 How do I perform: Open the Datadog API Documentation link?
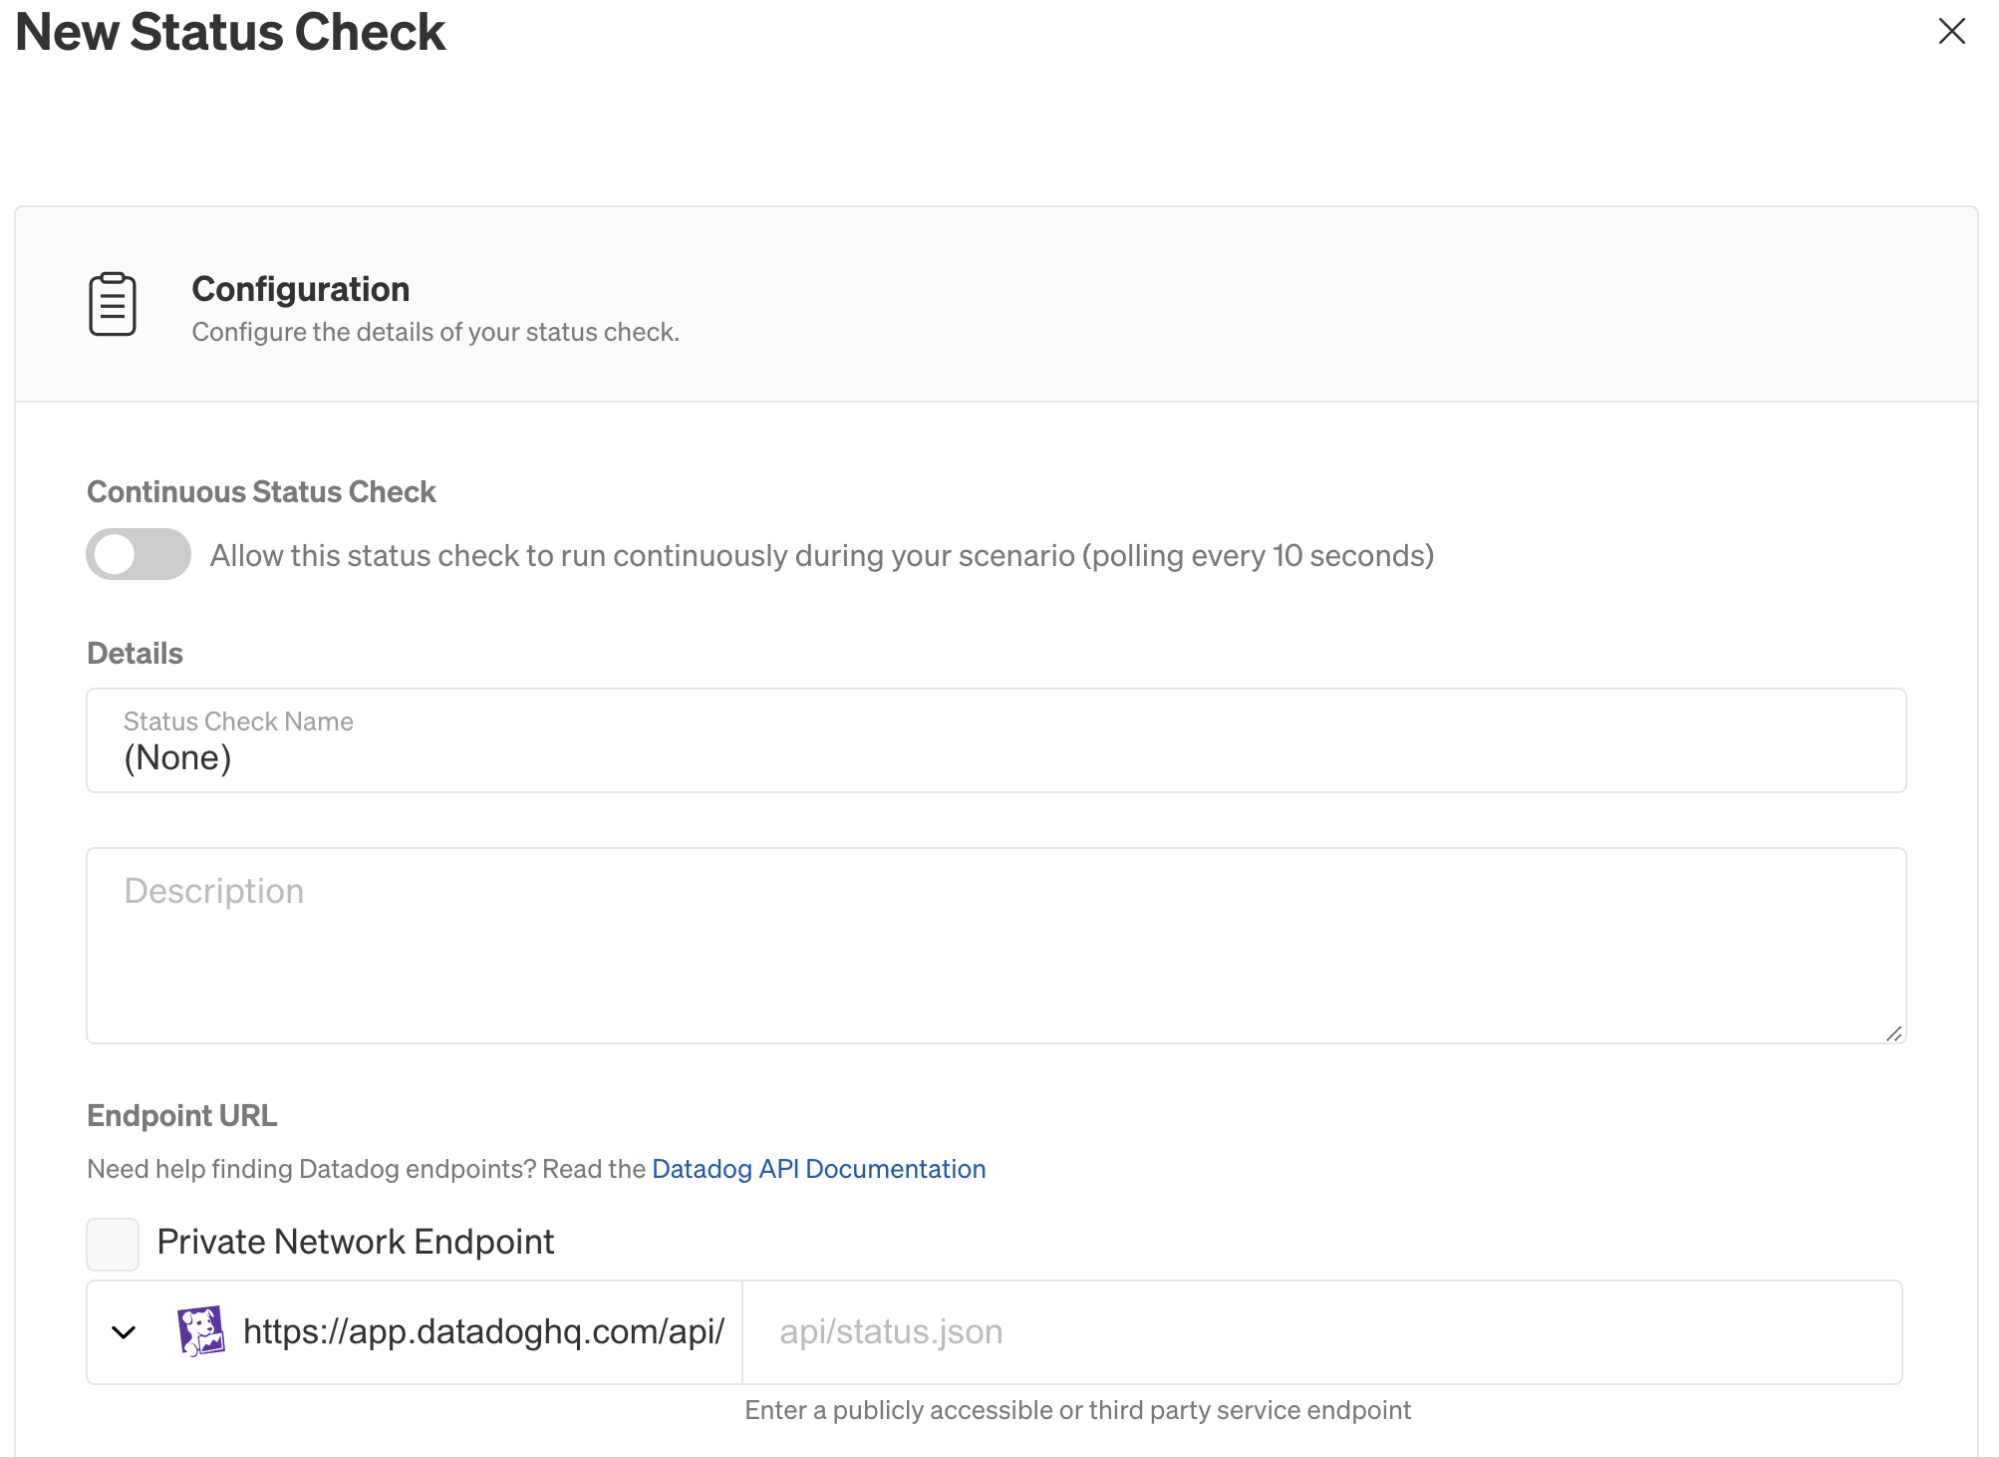click(817, 1168)
